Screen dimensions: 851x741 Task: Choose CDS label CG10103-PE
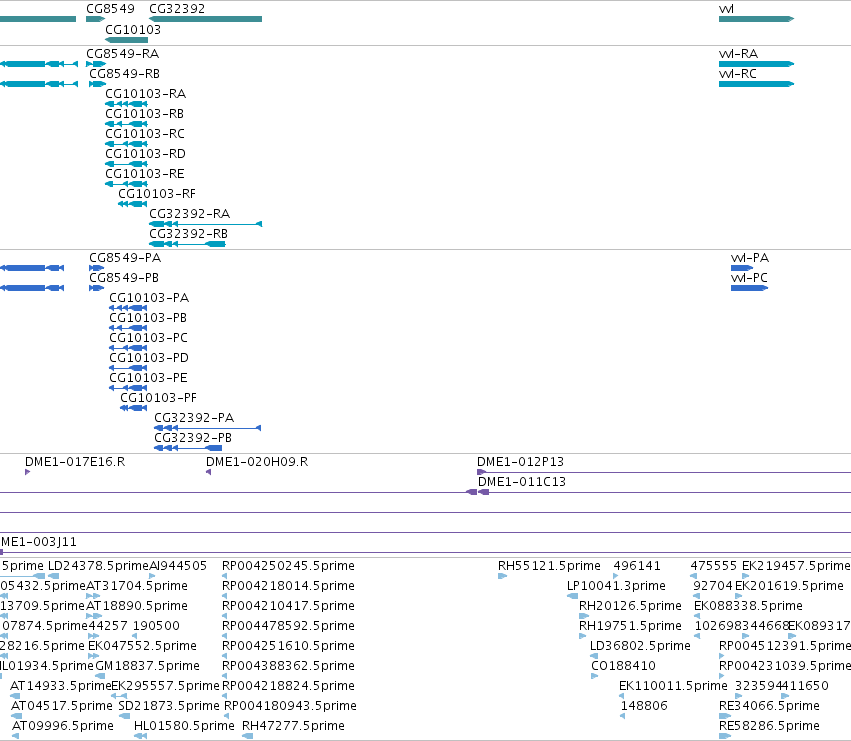149,378
